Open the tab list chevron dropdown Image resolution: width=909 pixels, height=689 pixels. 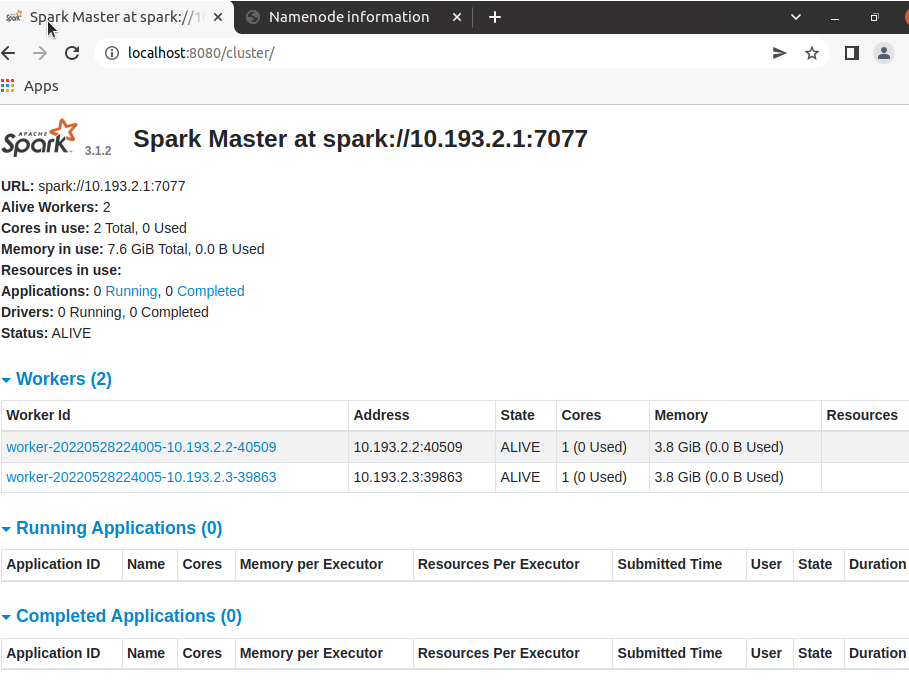tap(795, 17)
